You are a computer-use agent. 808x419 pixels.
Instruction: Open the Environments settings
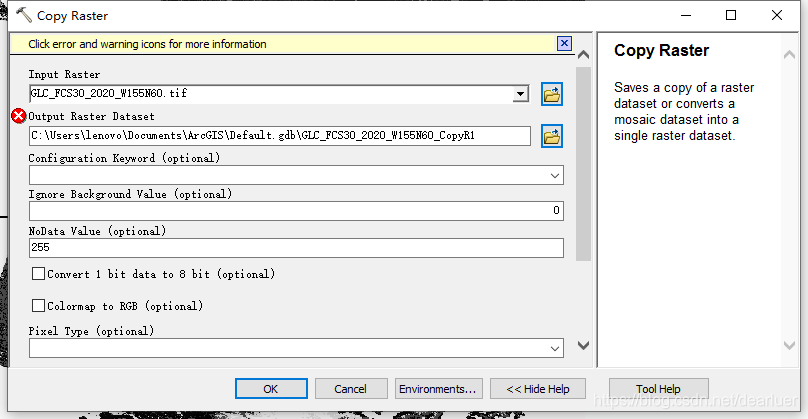coord(439,389)
